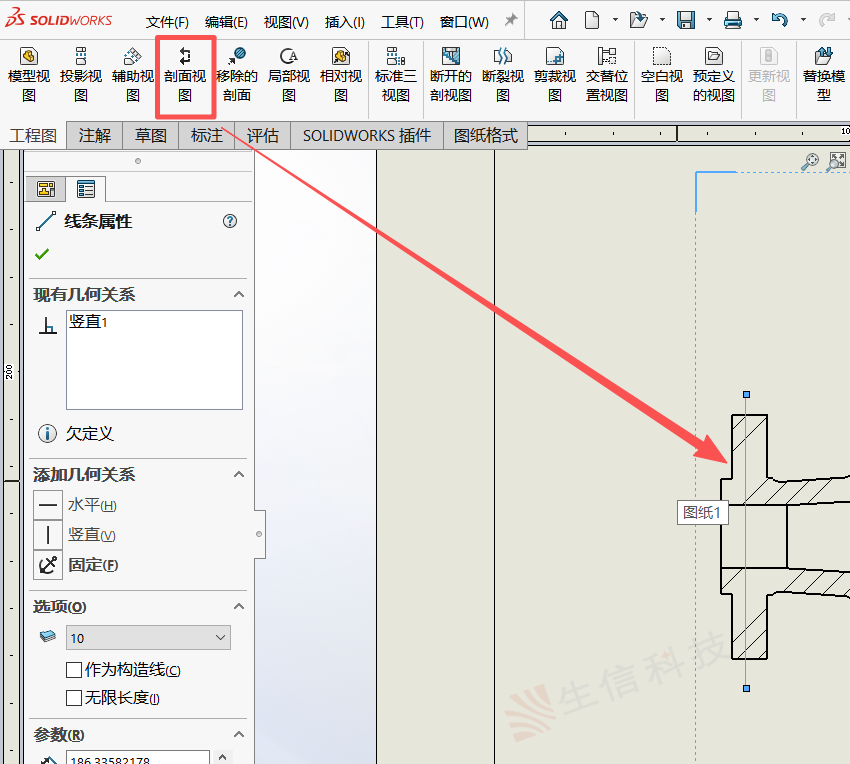The width and height of the screenshot is (850, 764).
Task: Open the Save dropdown arrow
Action: [x=709, y=20]
